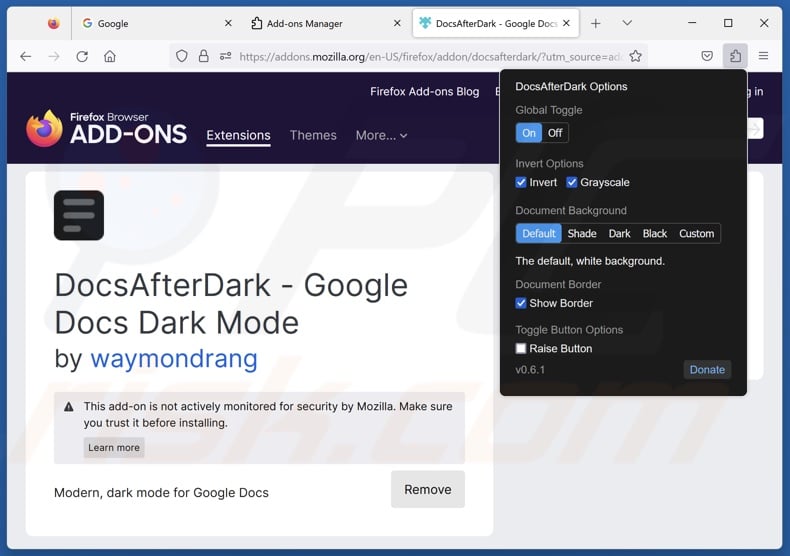The width and height of the screenshot is (790, 556).
Task: Set Global Toggle to On
Action: click(529, 133)
